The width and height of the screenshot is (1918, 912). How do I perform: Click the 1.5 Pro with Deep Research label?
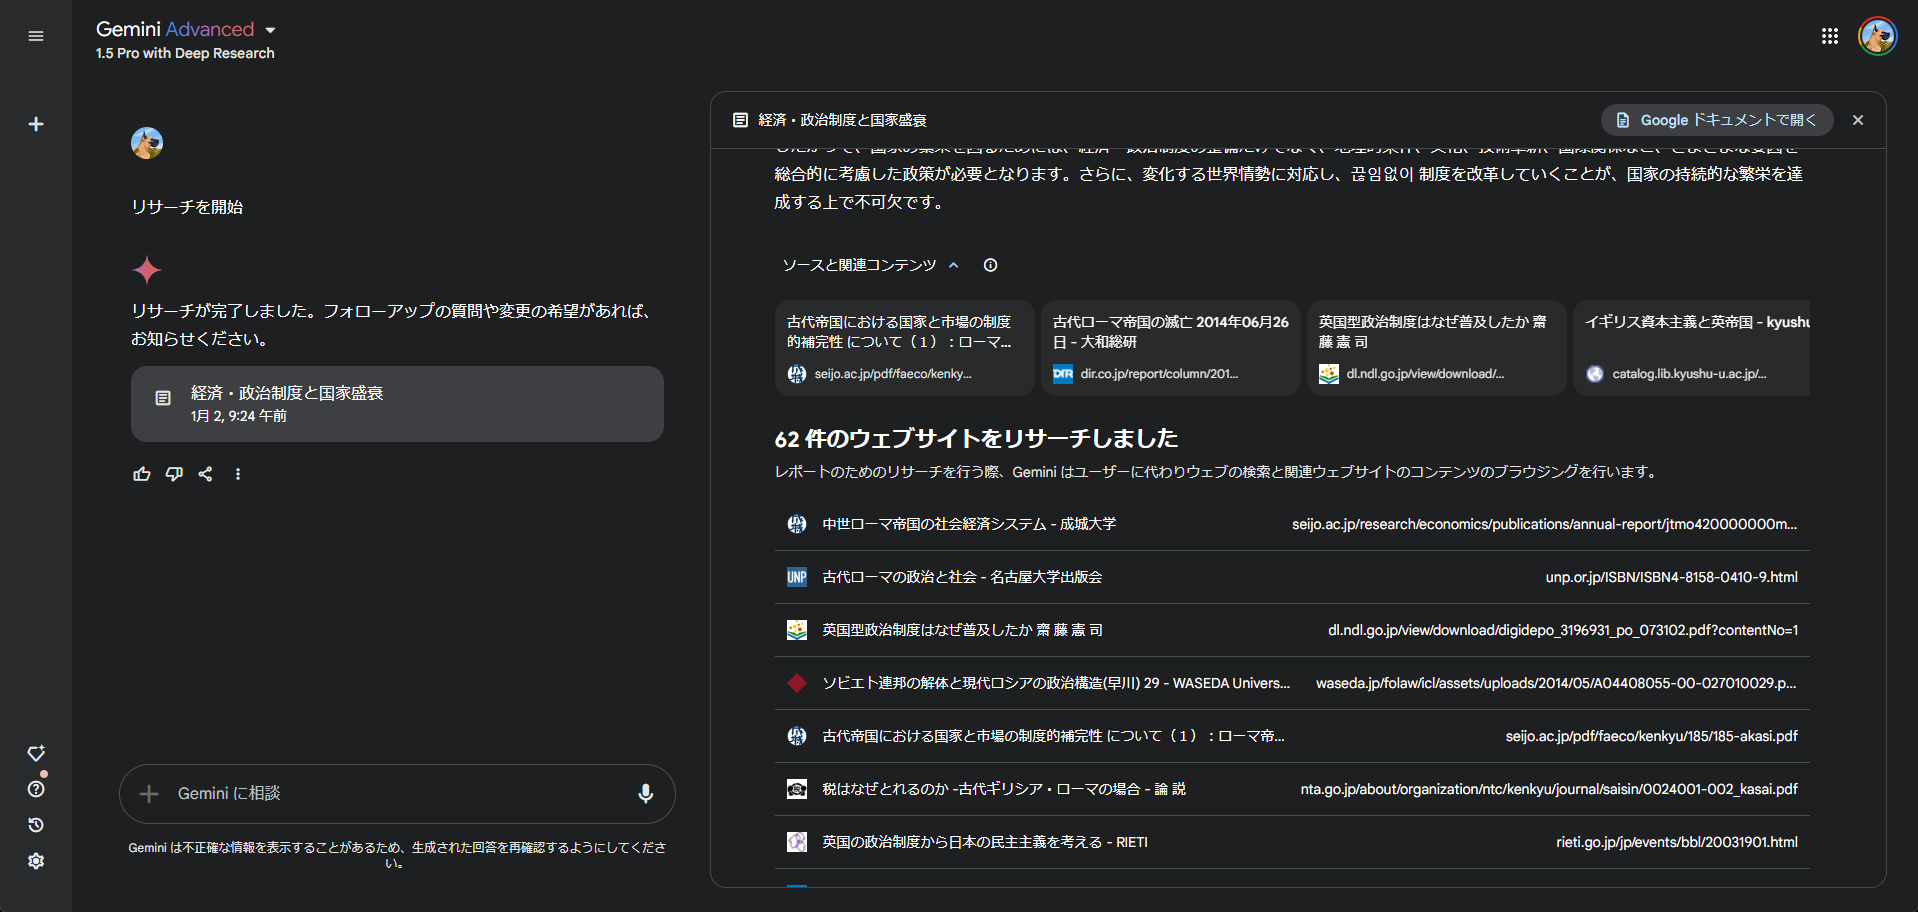[x=185, y=53]
